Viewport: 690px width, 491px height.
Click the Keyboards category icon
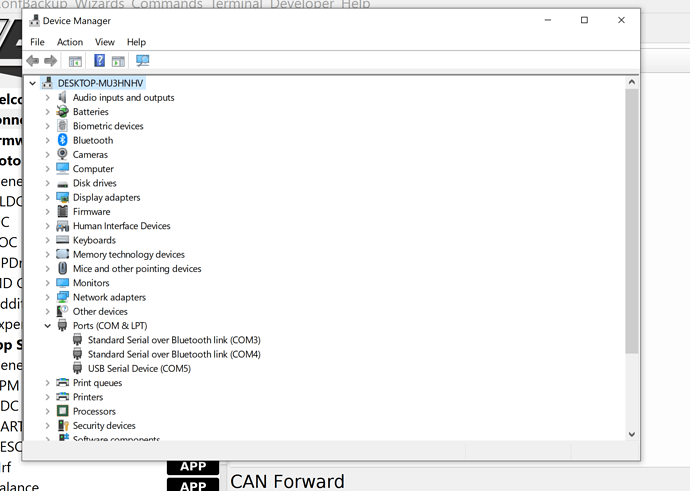[62, 240]
